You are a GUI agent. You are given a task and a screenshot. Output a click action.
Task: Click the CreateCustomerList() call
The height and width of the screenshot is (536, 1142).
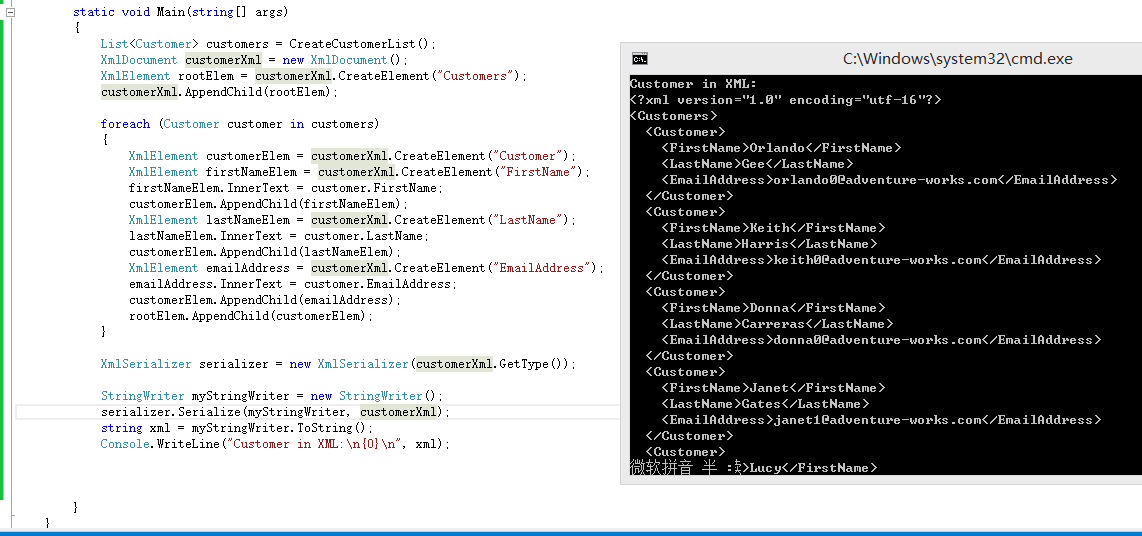point(362,44)
